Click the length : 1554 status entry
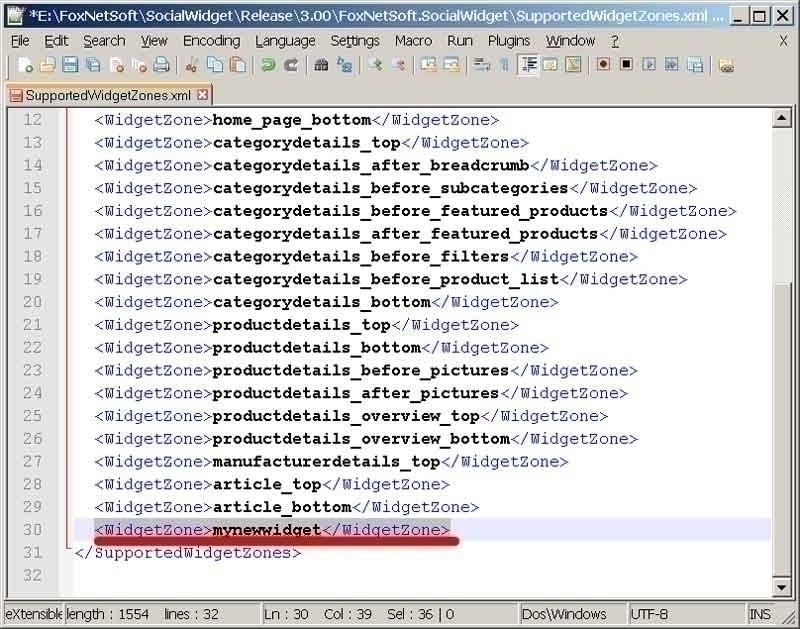800x629 pixels. pyautogui.click(x=108, y=614)
